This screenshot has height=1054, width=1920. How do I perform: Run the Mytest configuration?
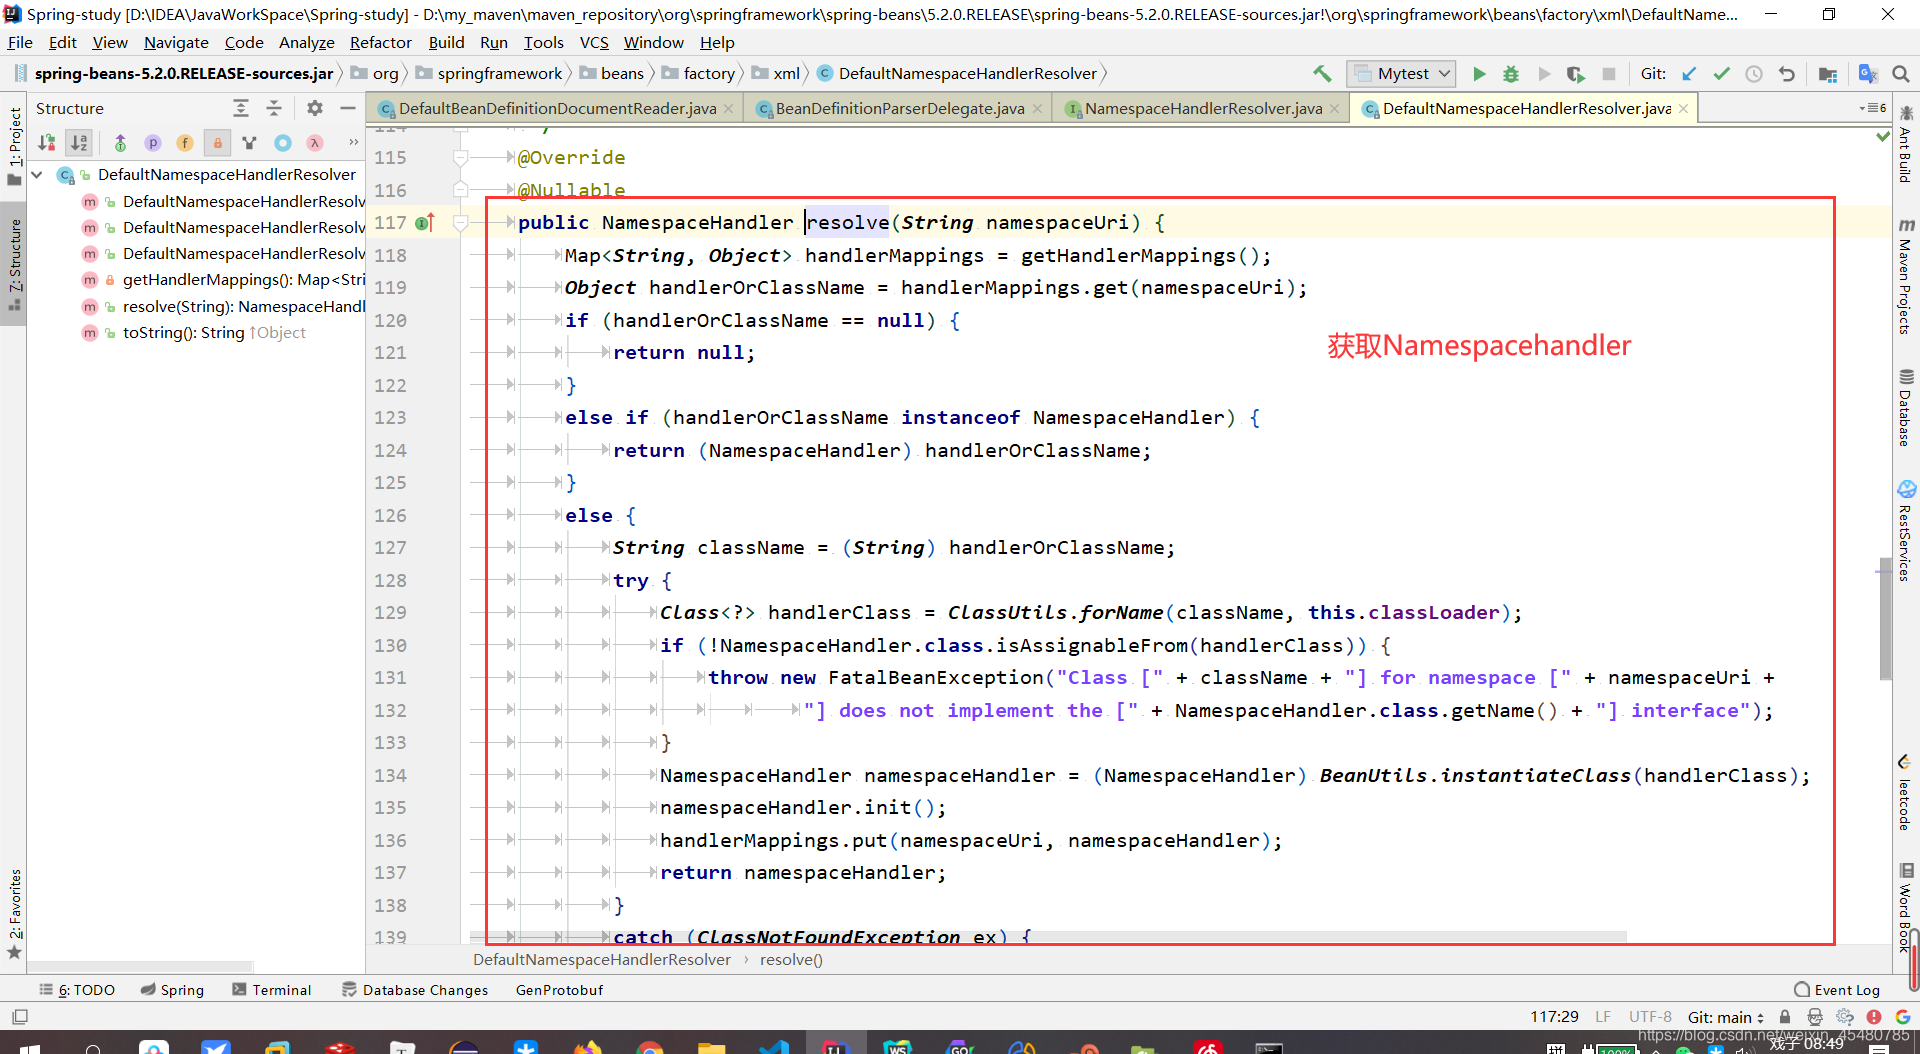(1480, 73)
